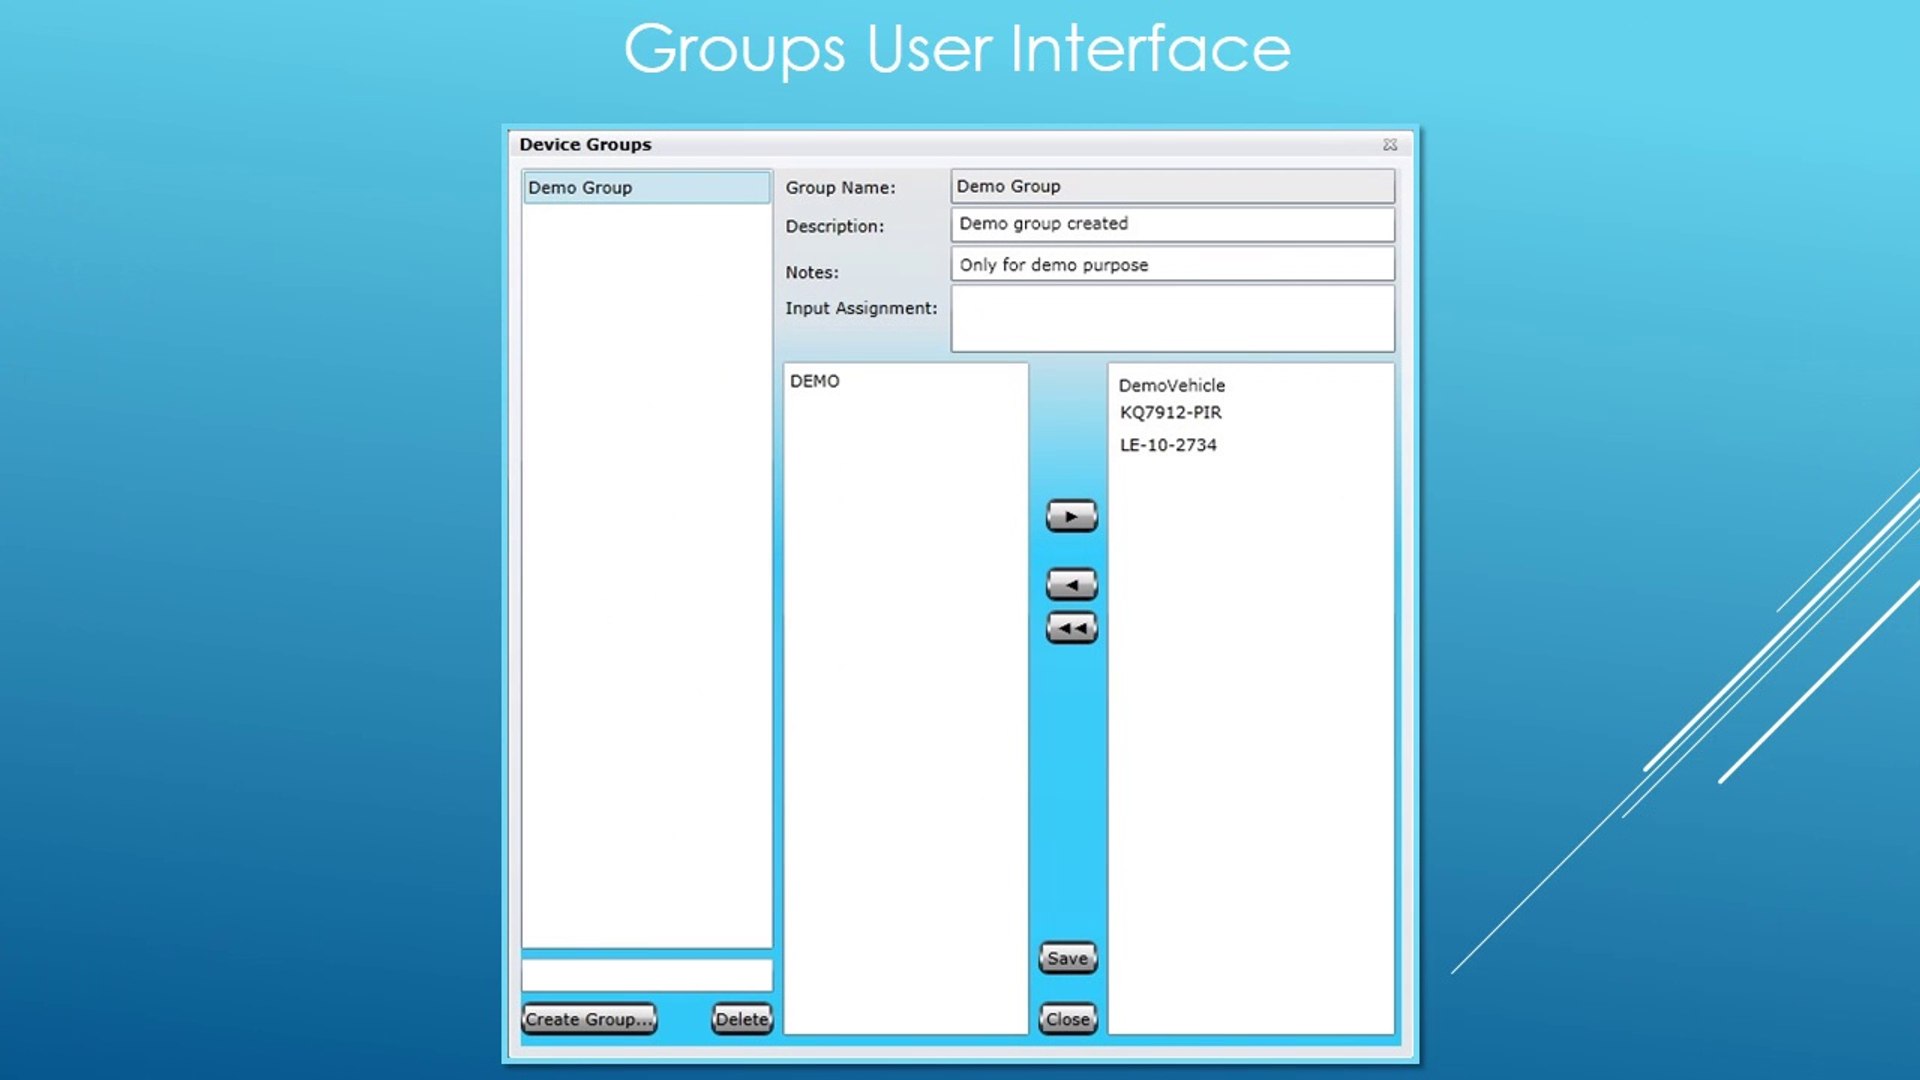Select DemoVehicle in assigned list
The width and height of the screenshot is (1920, 1080).
pyautogui.click(x=1171, y=385)
